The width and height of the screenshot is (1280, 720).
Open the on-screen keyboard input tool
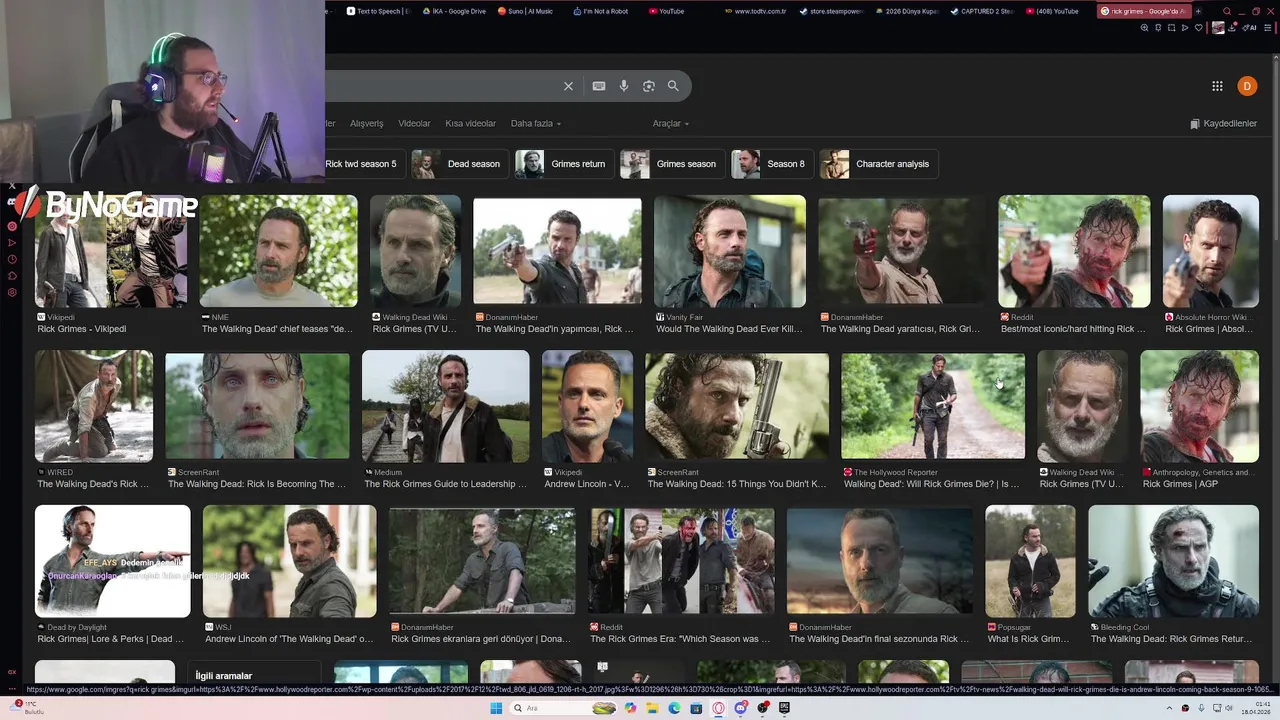598,86
